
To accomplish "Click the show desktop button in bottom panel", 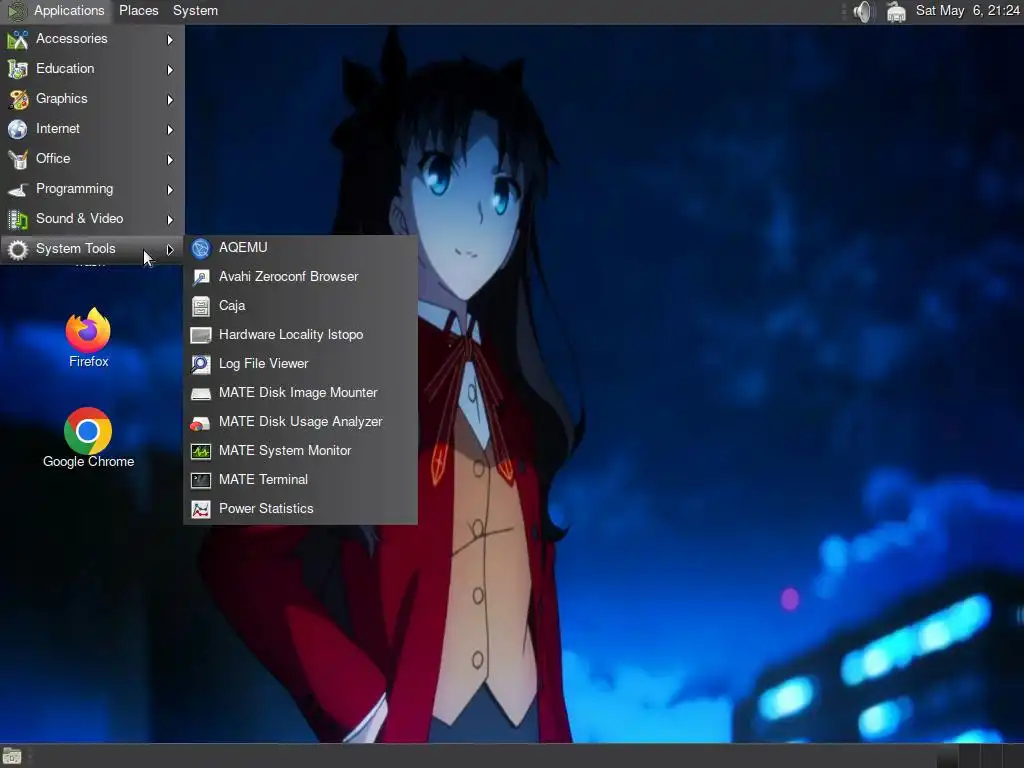I will [12, 756].
